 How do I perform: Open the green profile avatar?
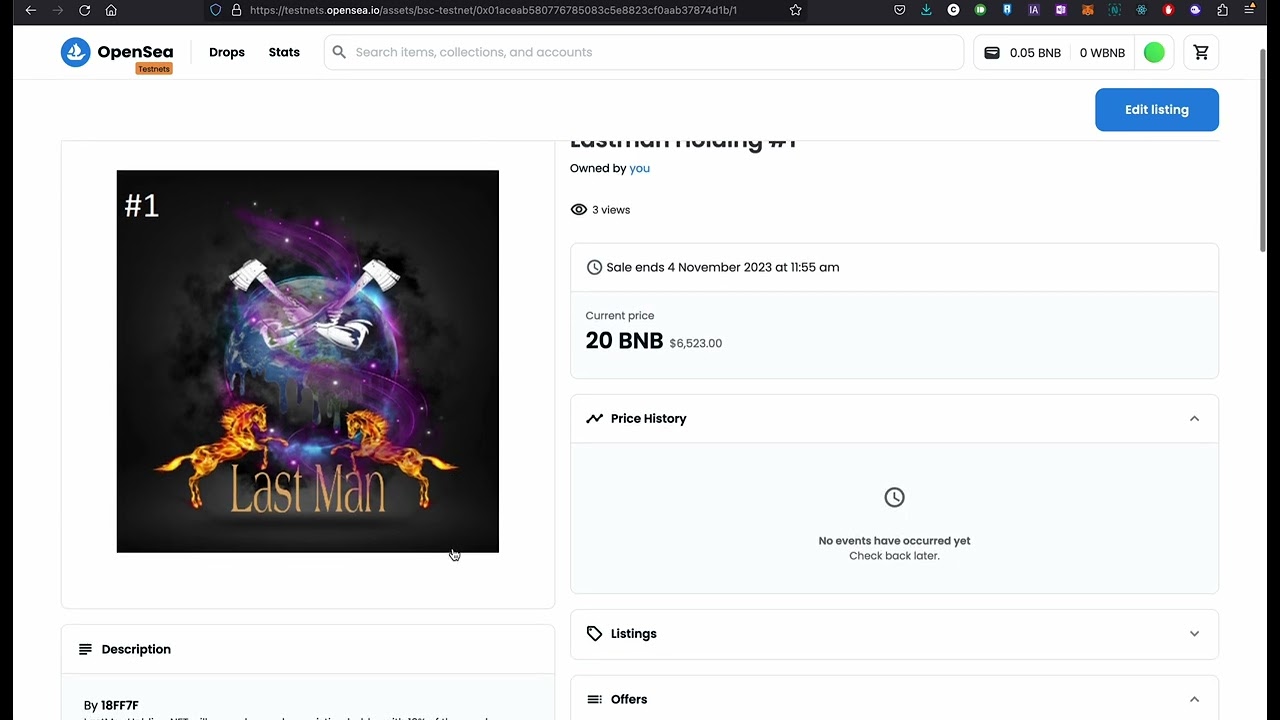(1154, 52)
